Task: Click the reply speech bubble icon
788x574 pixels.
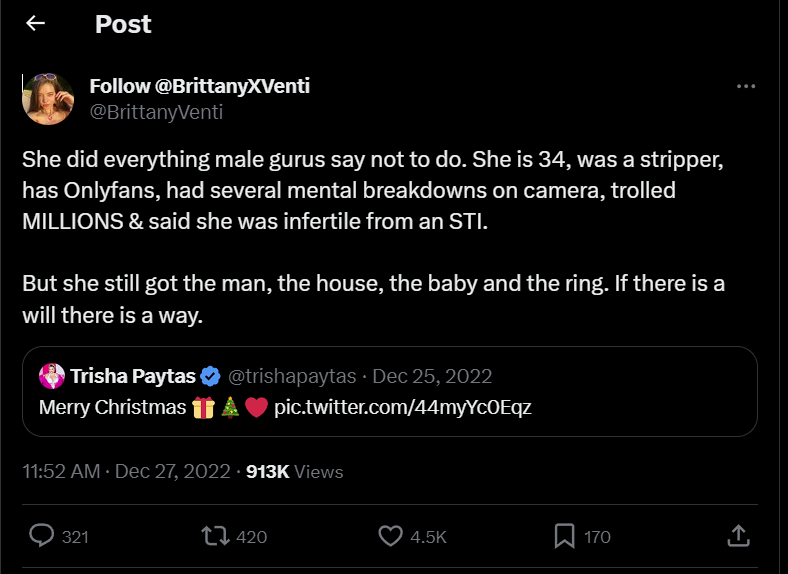Action: [x=41, y=536]
